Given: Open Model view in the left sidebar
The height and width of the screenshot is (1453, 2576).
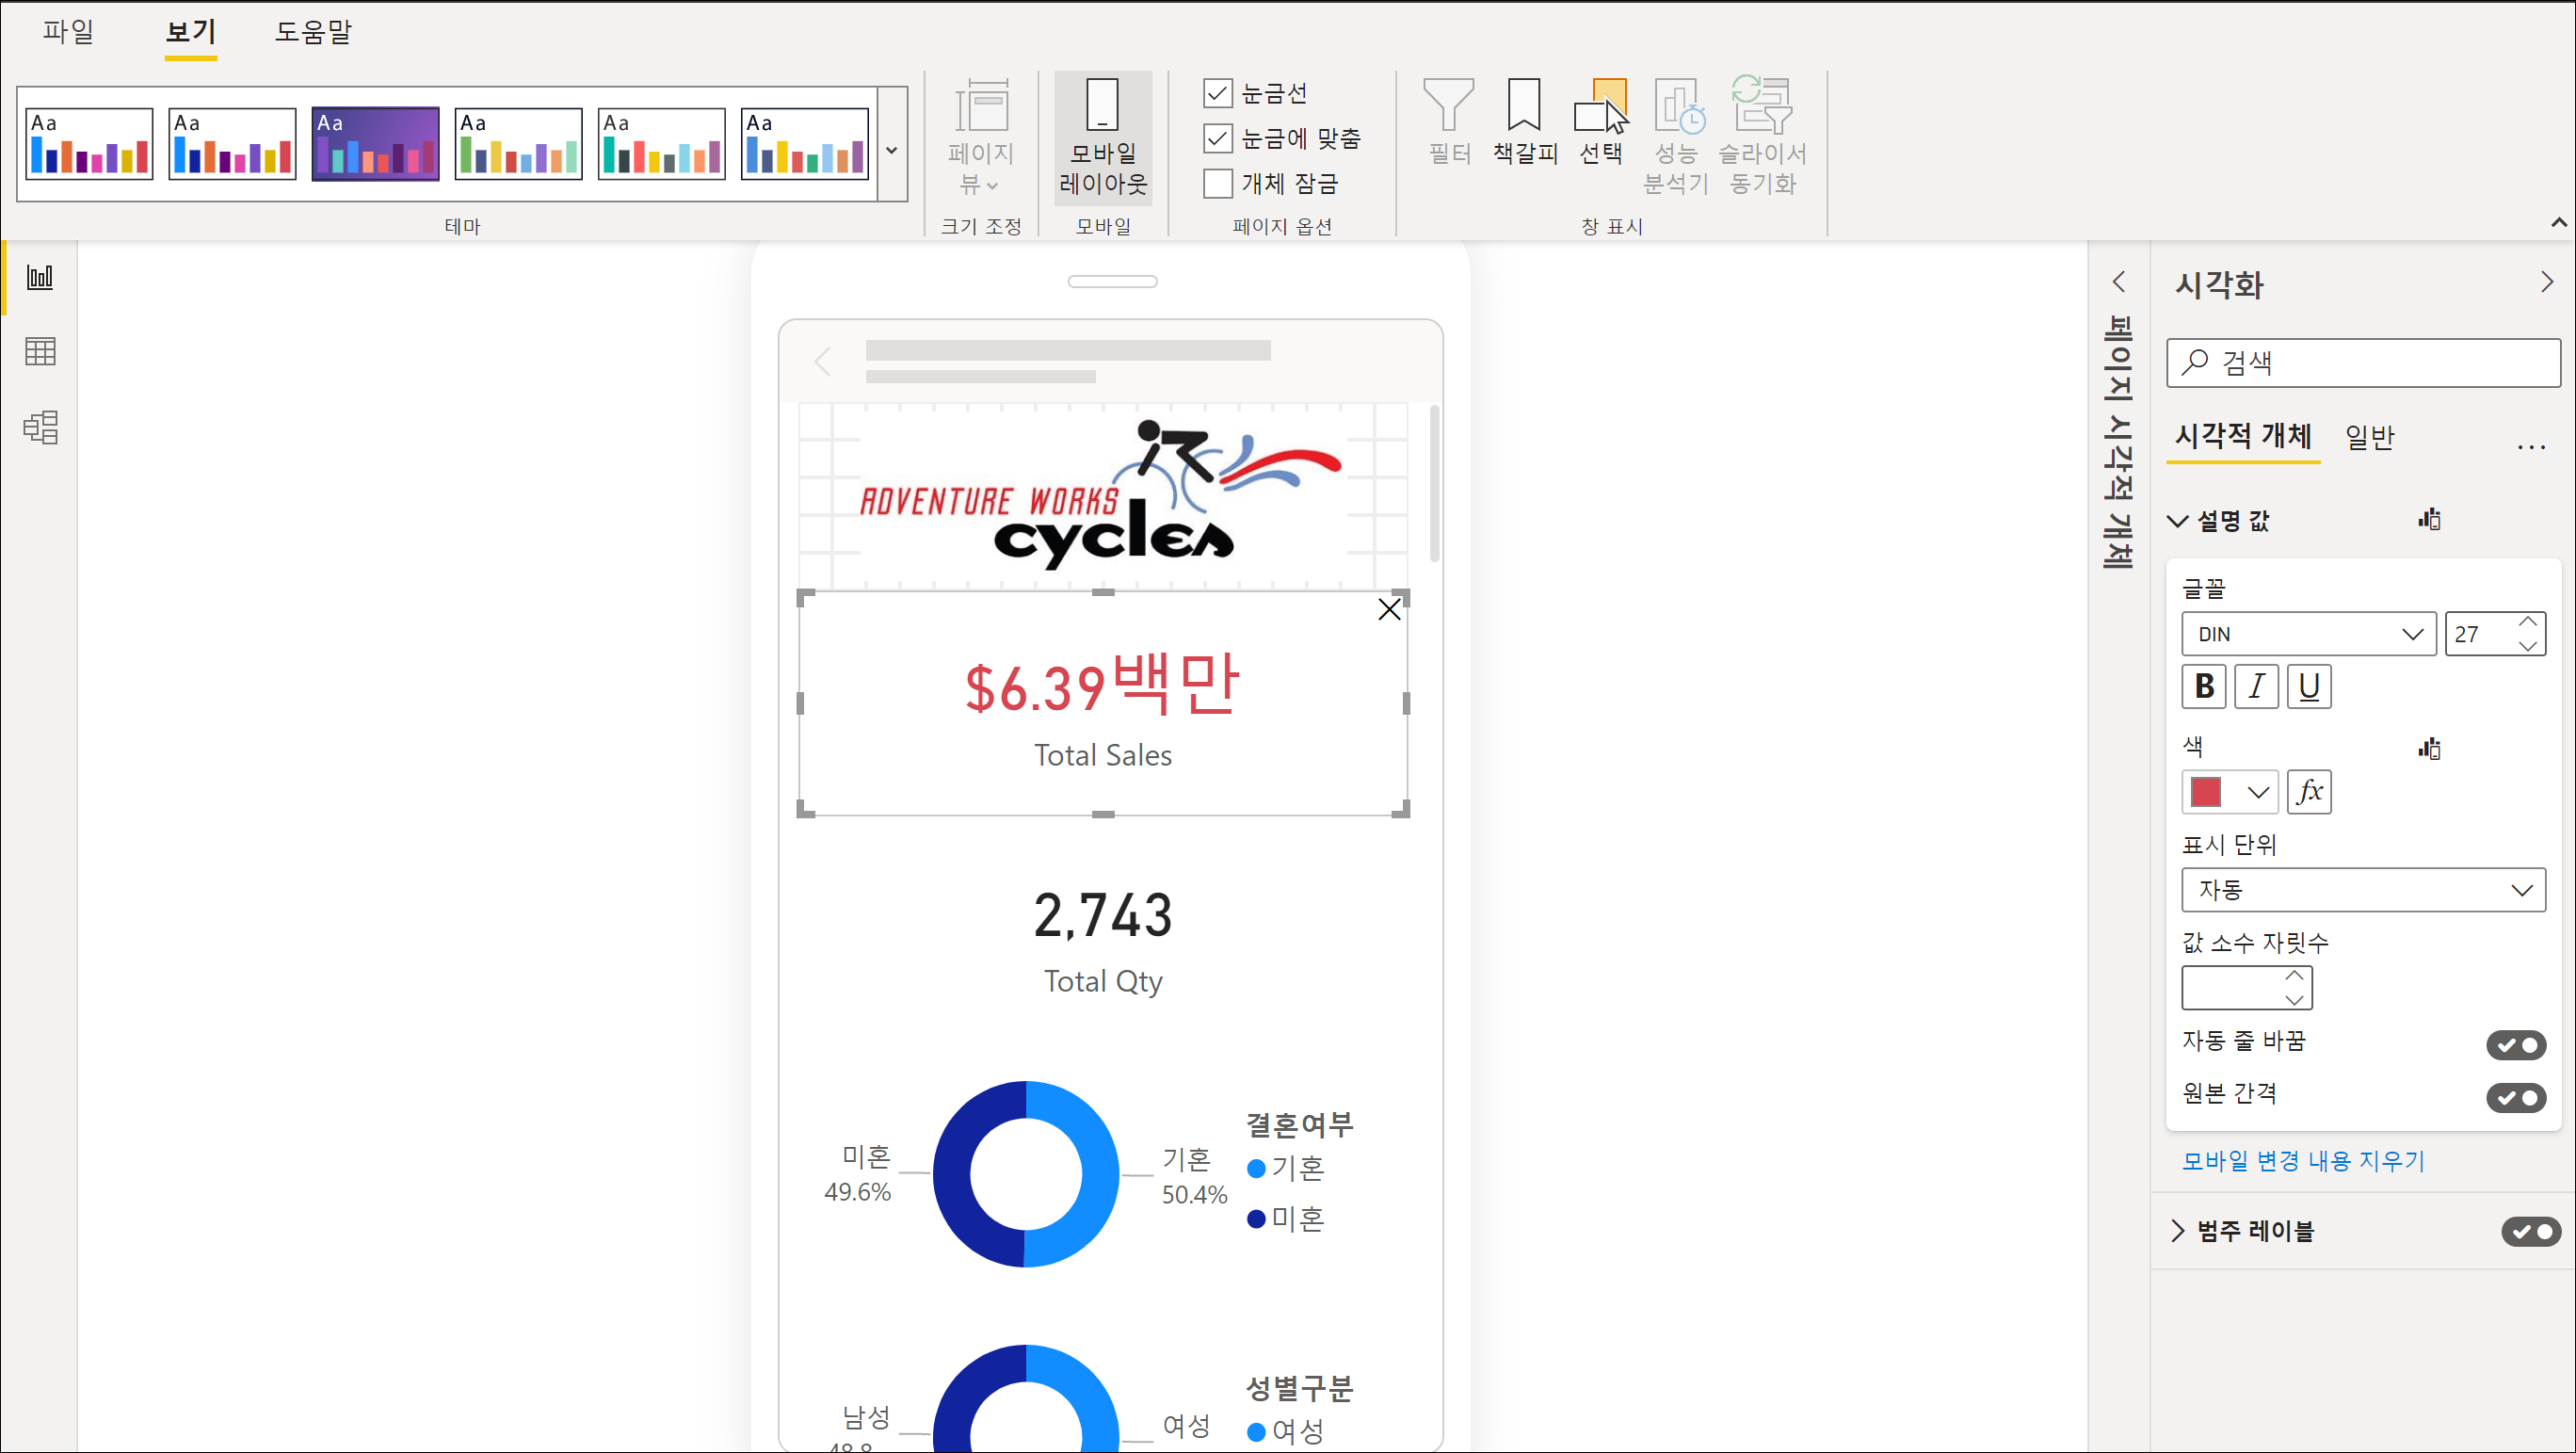Looking at the screenshot, I should click(40, 427).
